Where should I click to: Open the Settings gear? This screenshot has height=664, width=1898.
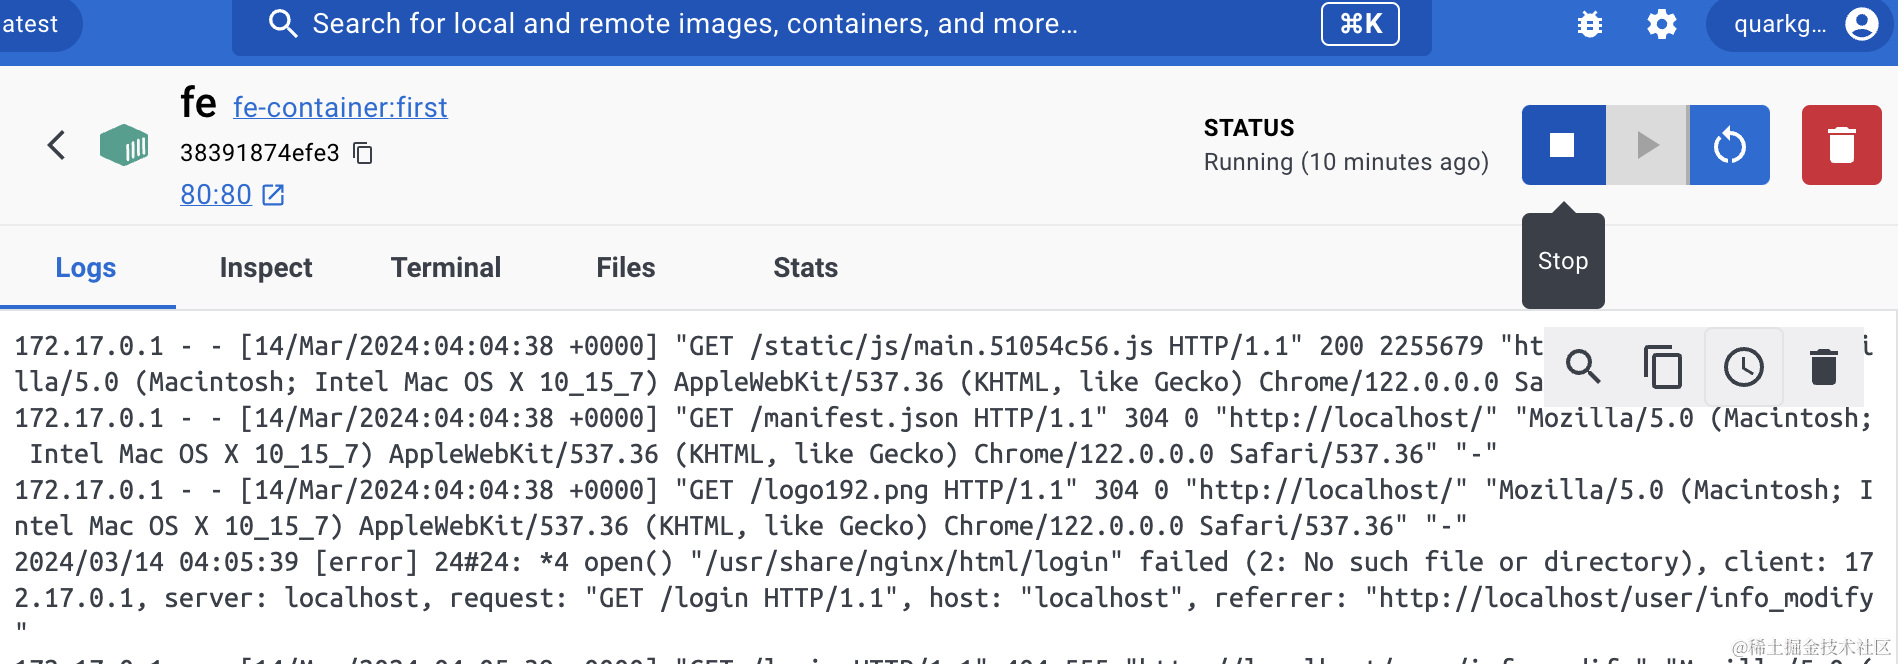[1661, 24]
